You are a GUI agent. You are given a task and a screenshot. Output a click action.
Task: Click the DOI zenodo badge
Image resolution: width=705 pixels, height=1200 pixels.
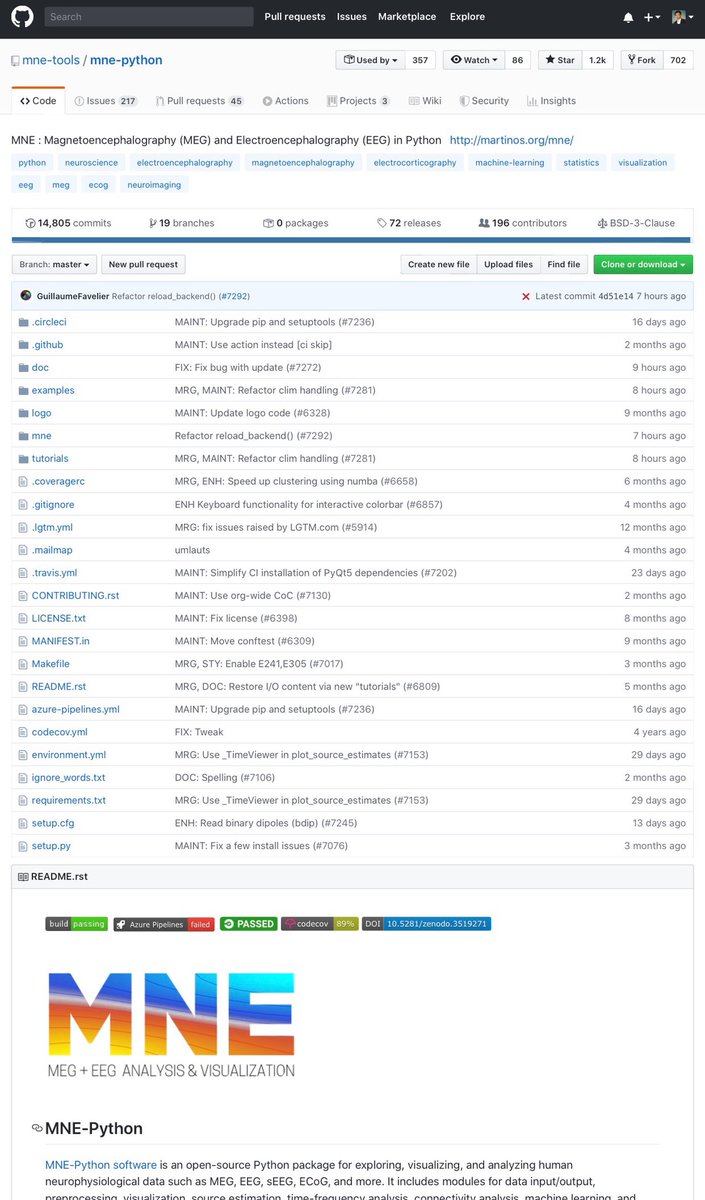(x=426, y=924)
